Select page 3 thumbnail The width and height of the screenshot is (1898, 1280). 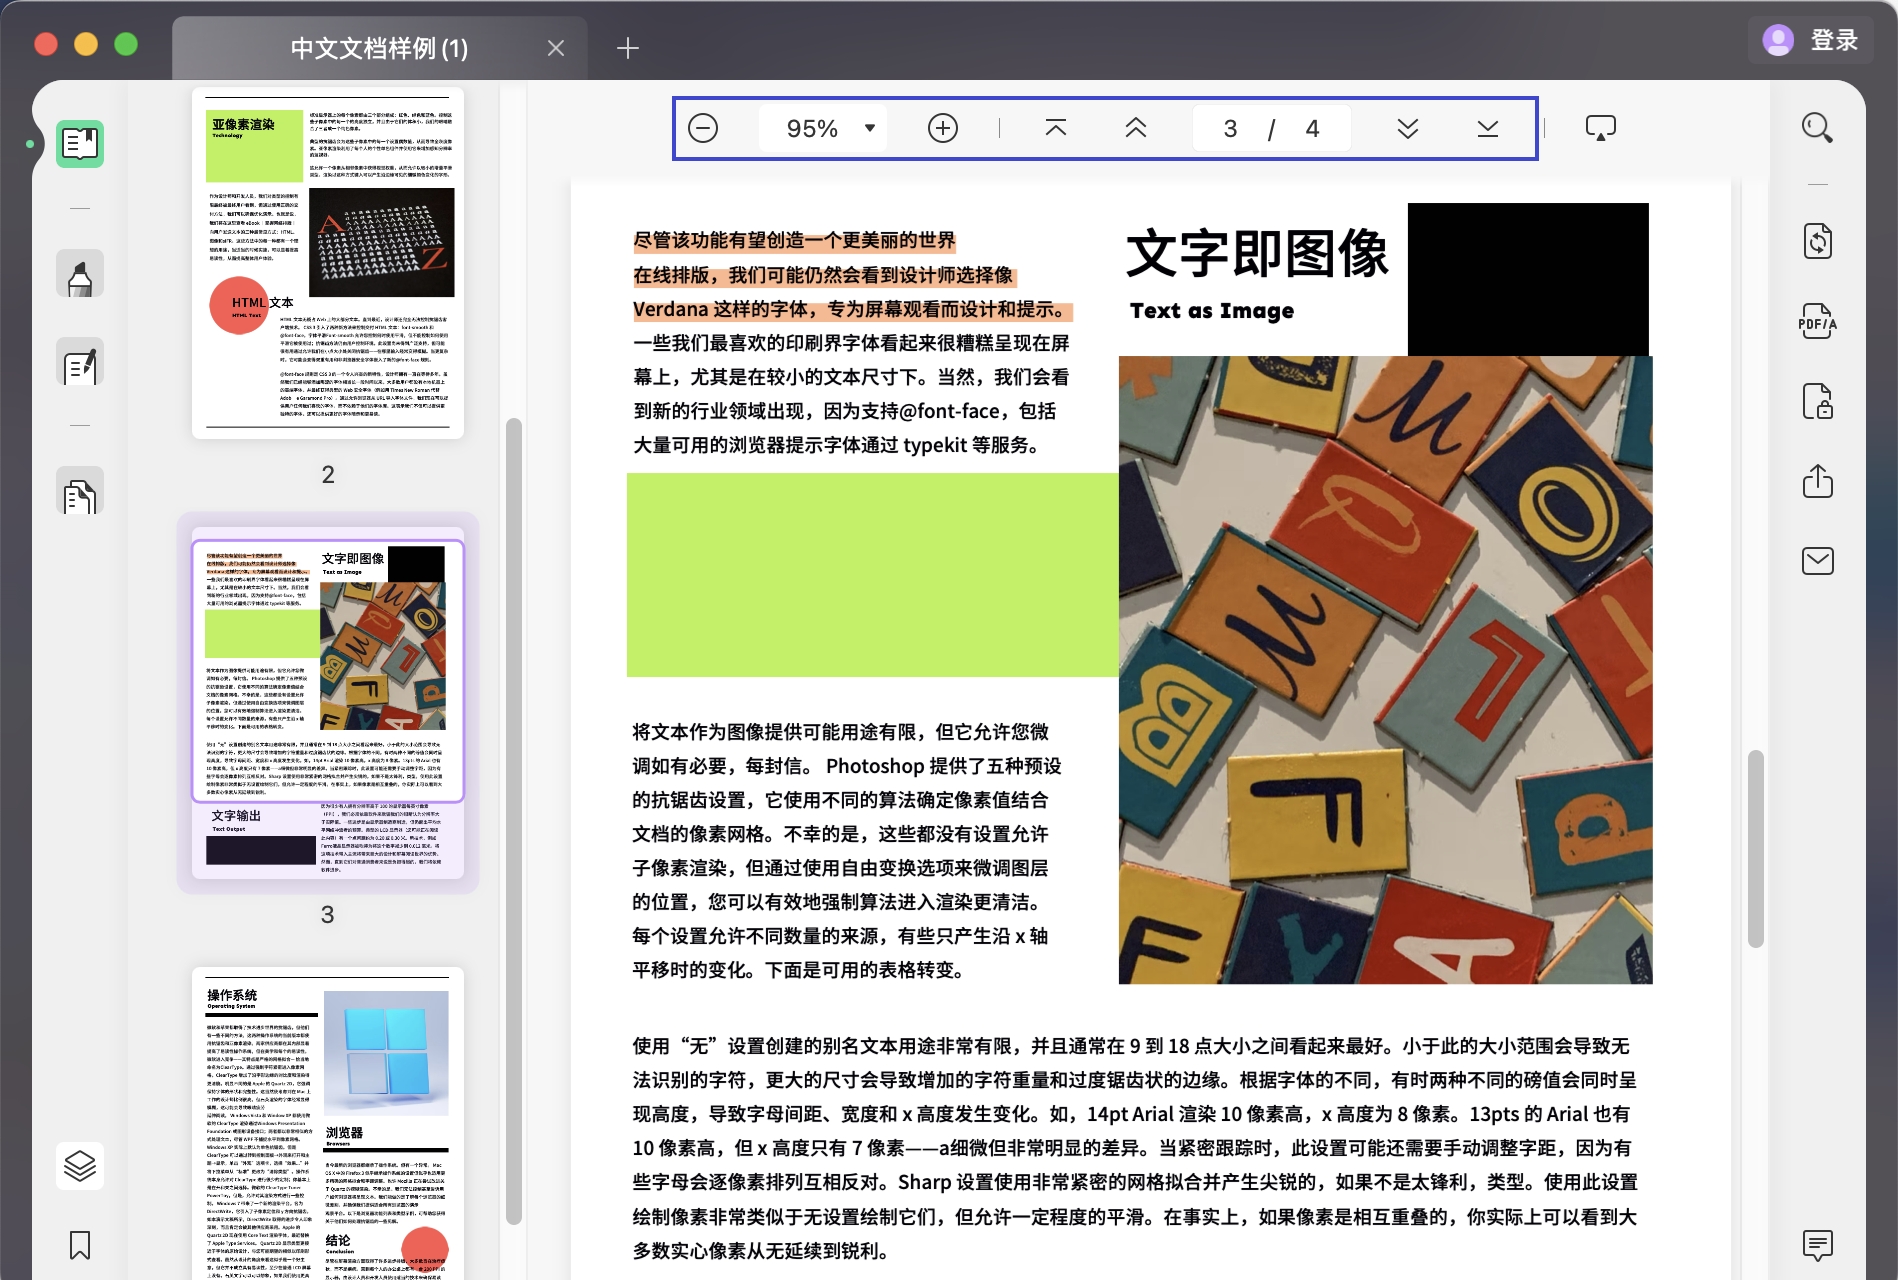[x=328, y=703]
